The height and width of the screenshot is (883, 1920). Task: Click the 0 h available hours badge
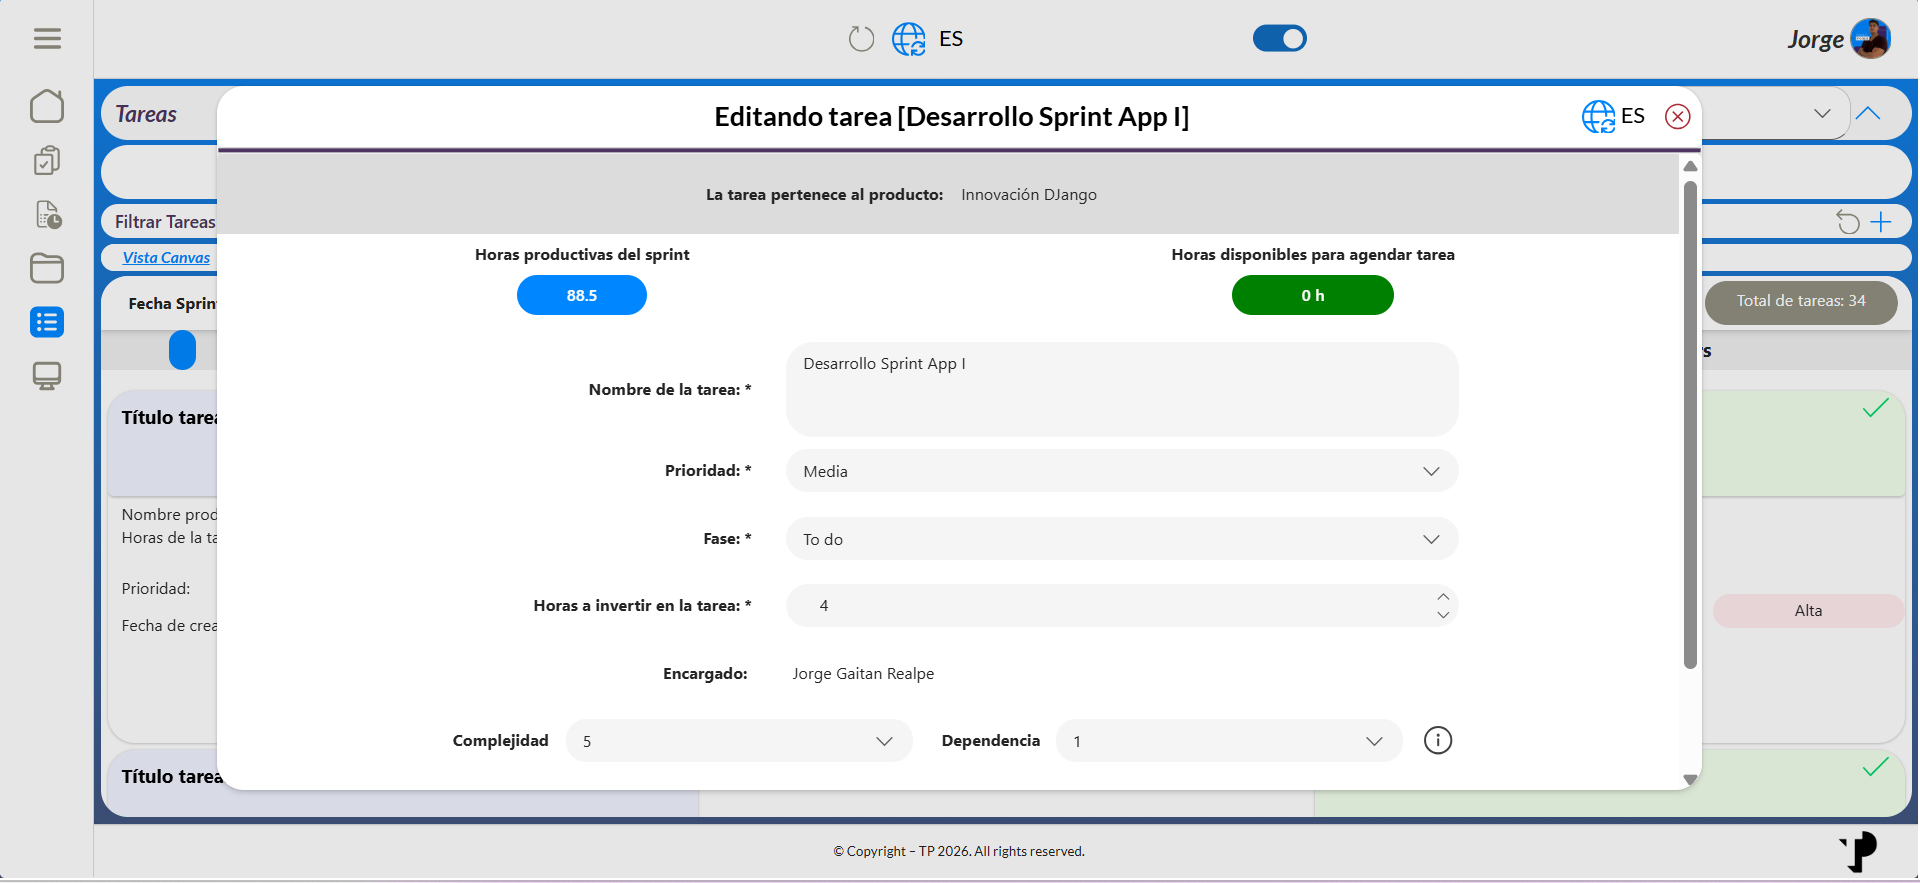[x=1313, y=295]
